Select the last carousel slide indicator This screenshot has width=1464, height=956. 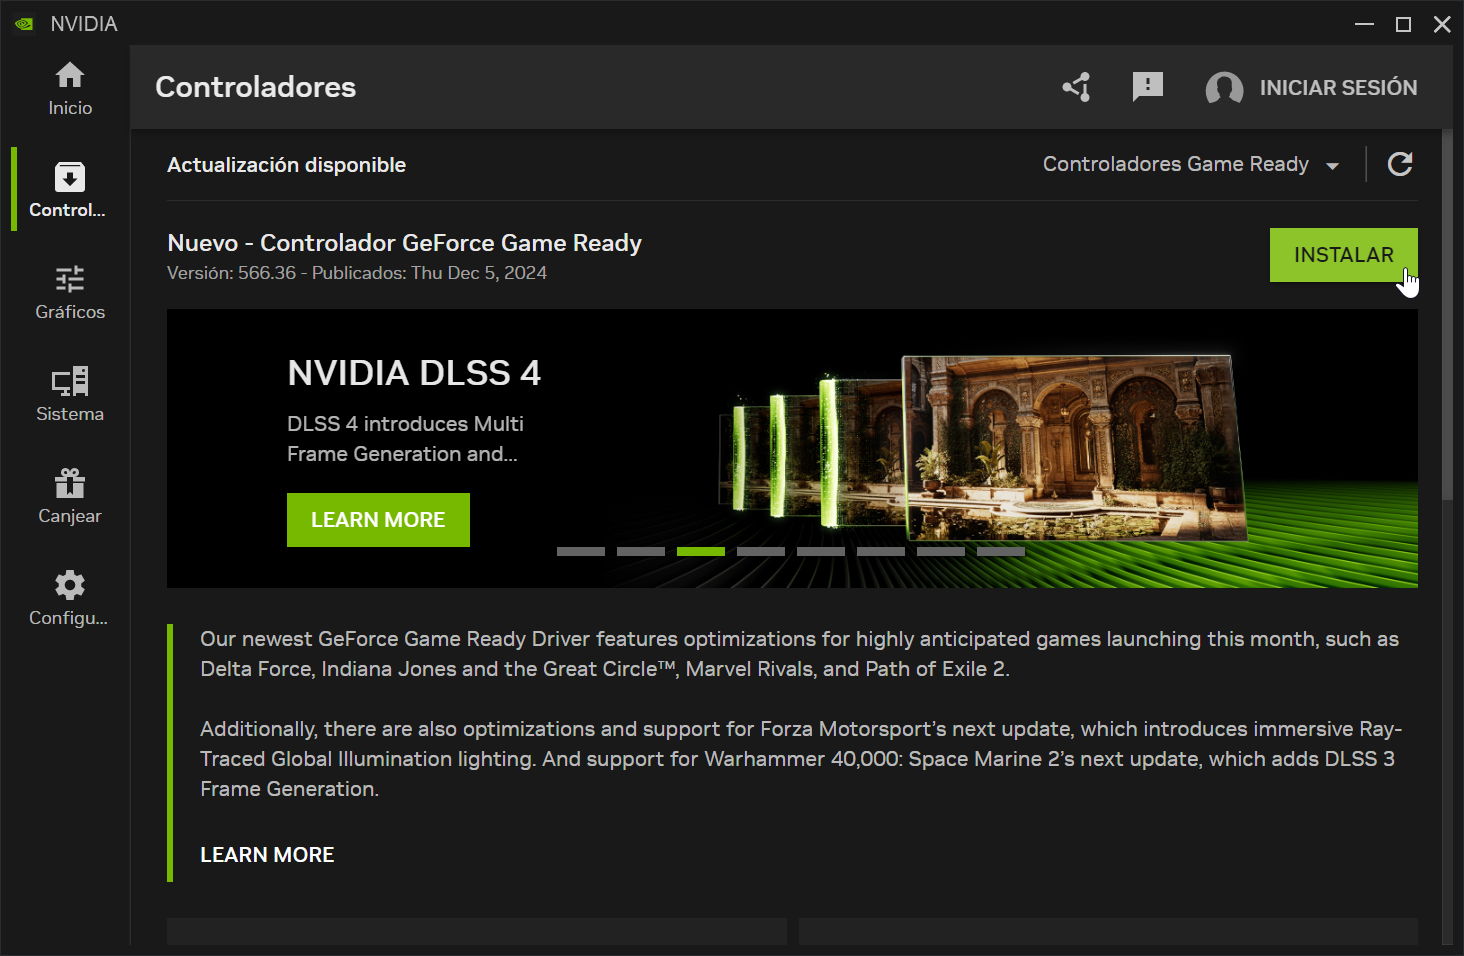point(1001,551)
